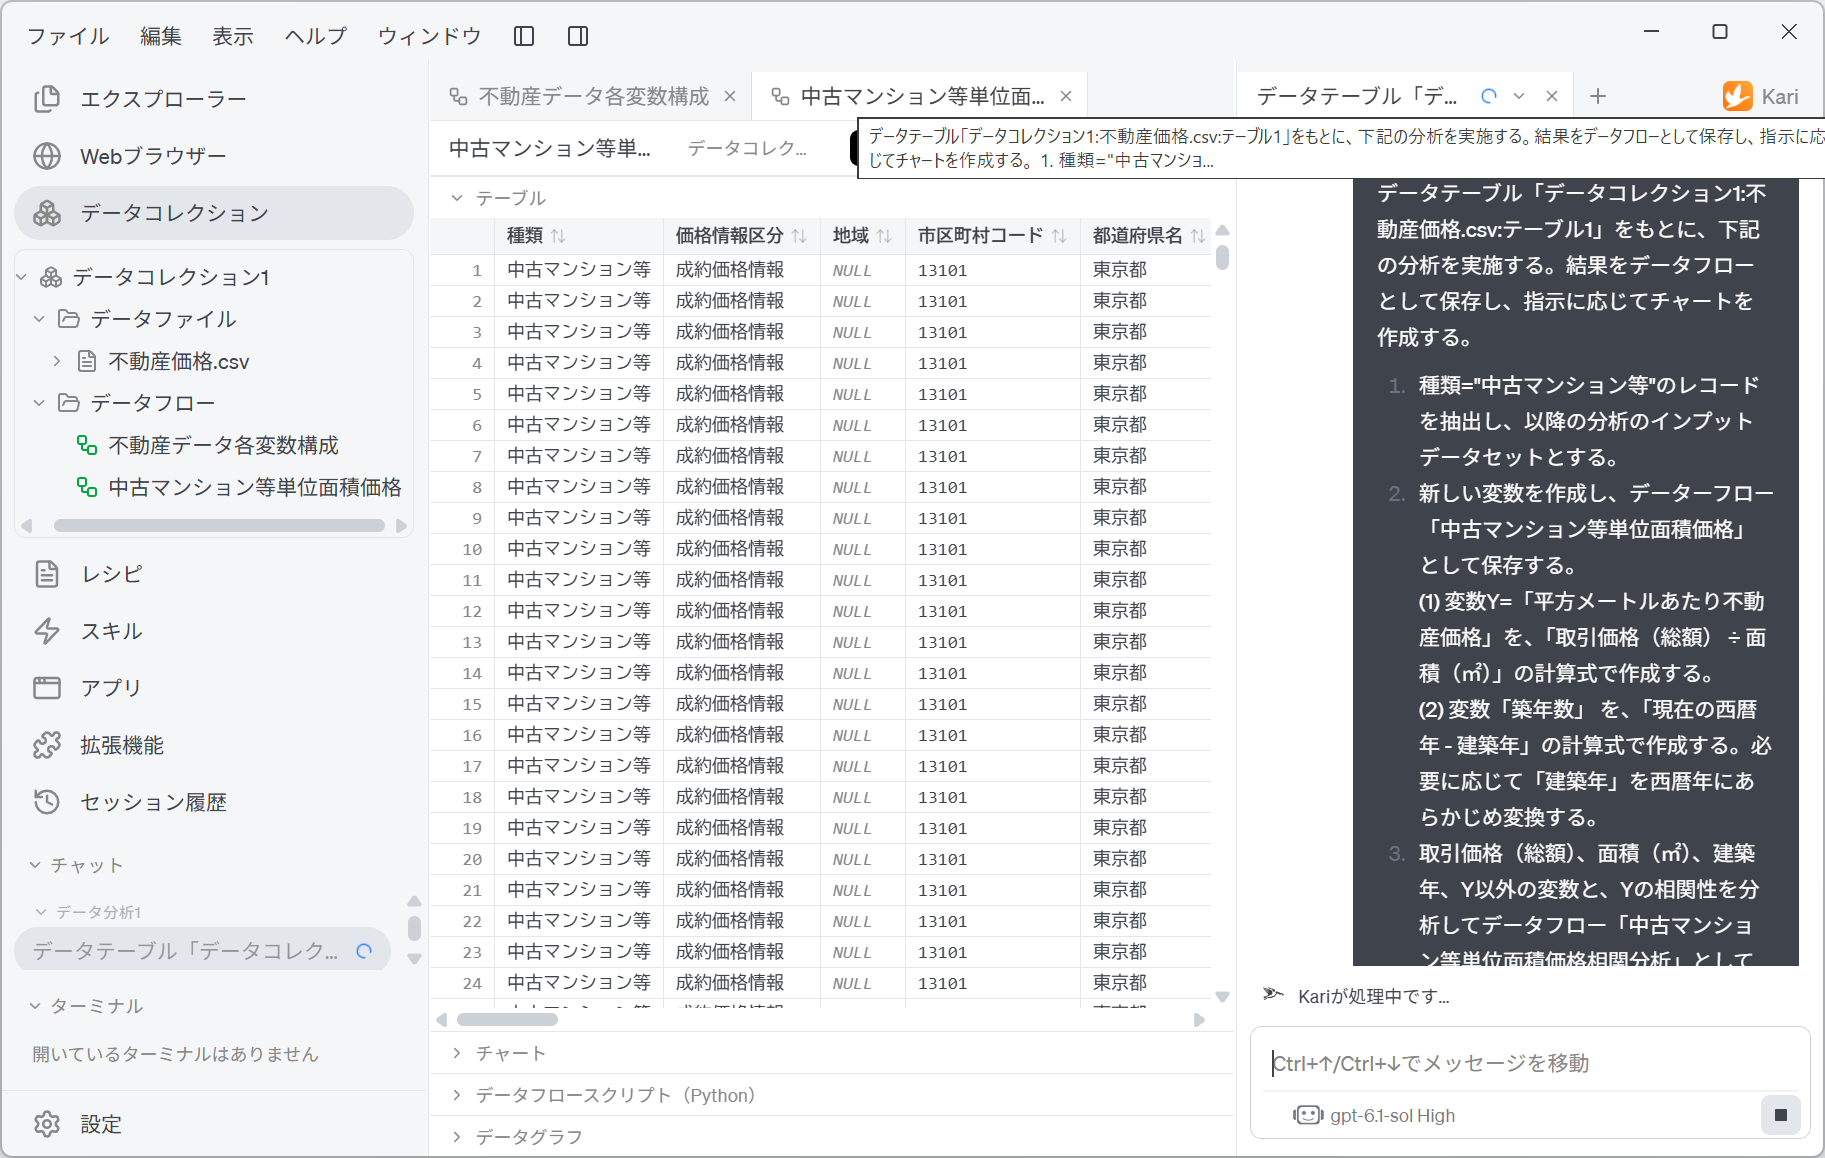Collapse the テーブル section

pyautogui.click(x=458, y=198)
